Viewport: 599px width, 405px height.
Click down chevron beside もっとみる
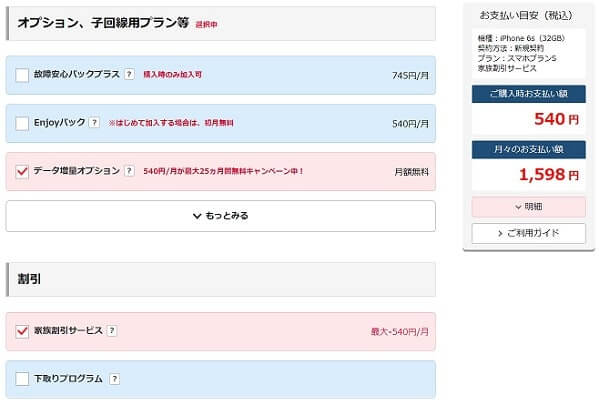197,216
